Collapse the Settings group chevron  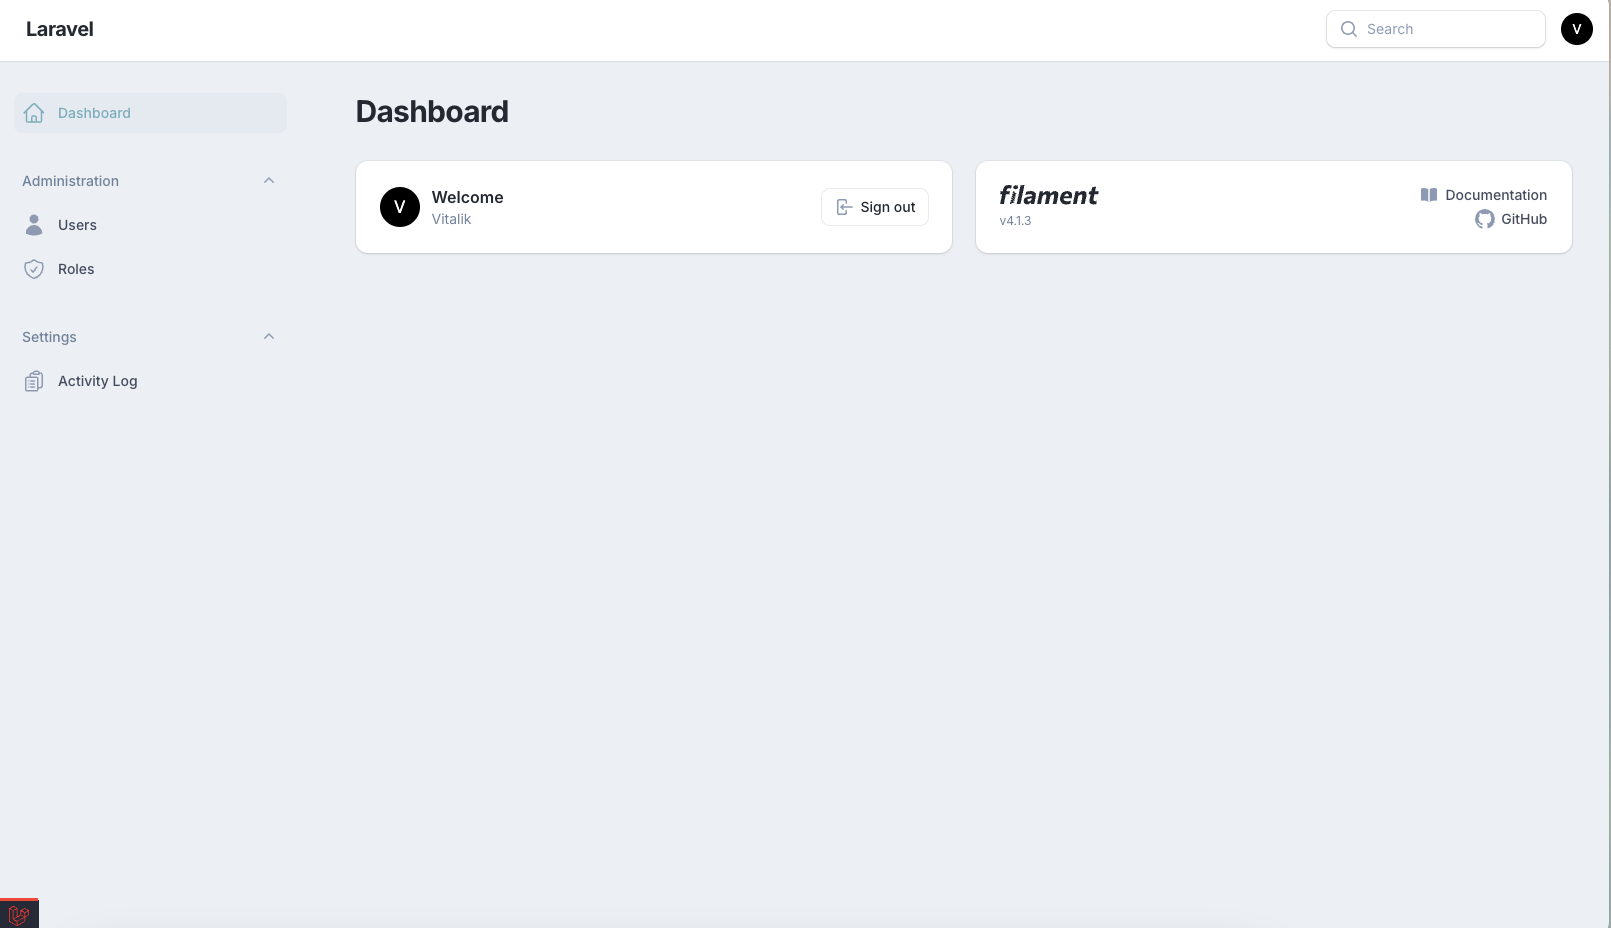pos(269,337)
